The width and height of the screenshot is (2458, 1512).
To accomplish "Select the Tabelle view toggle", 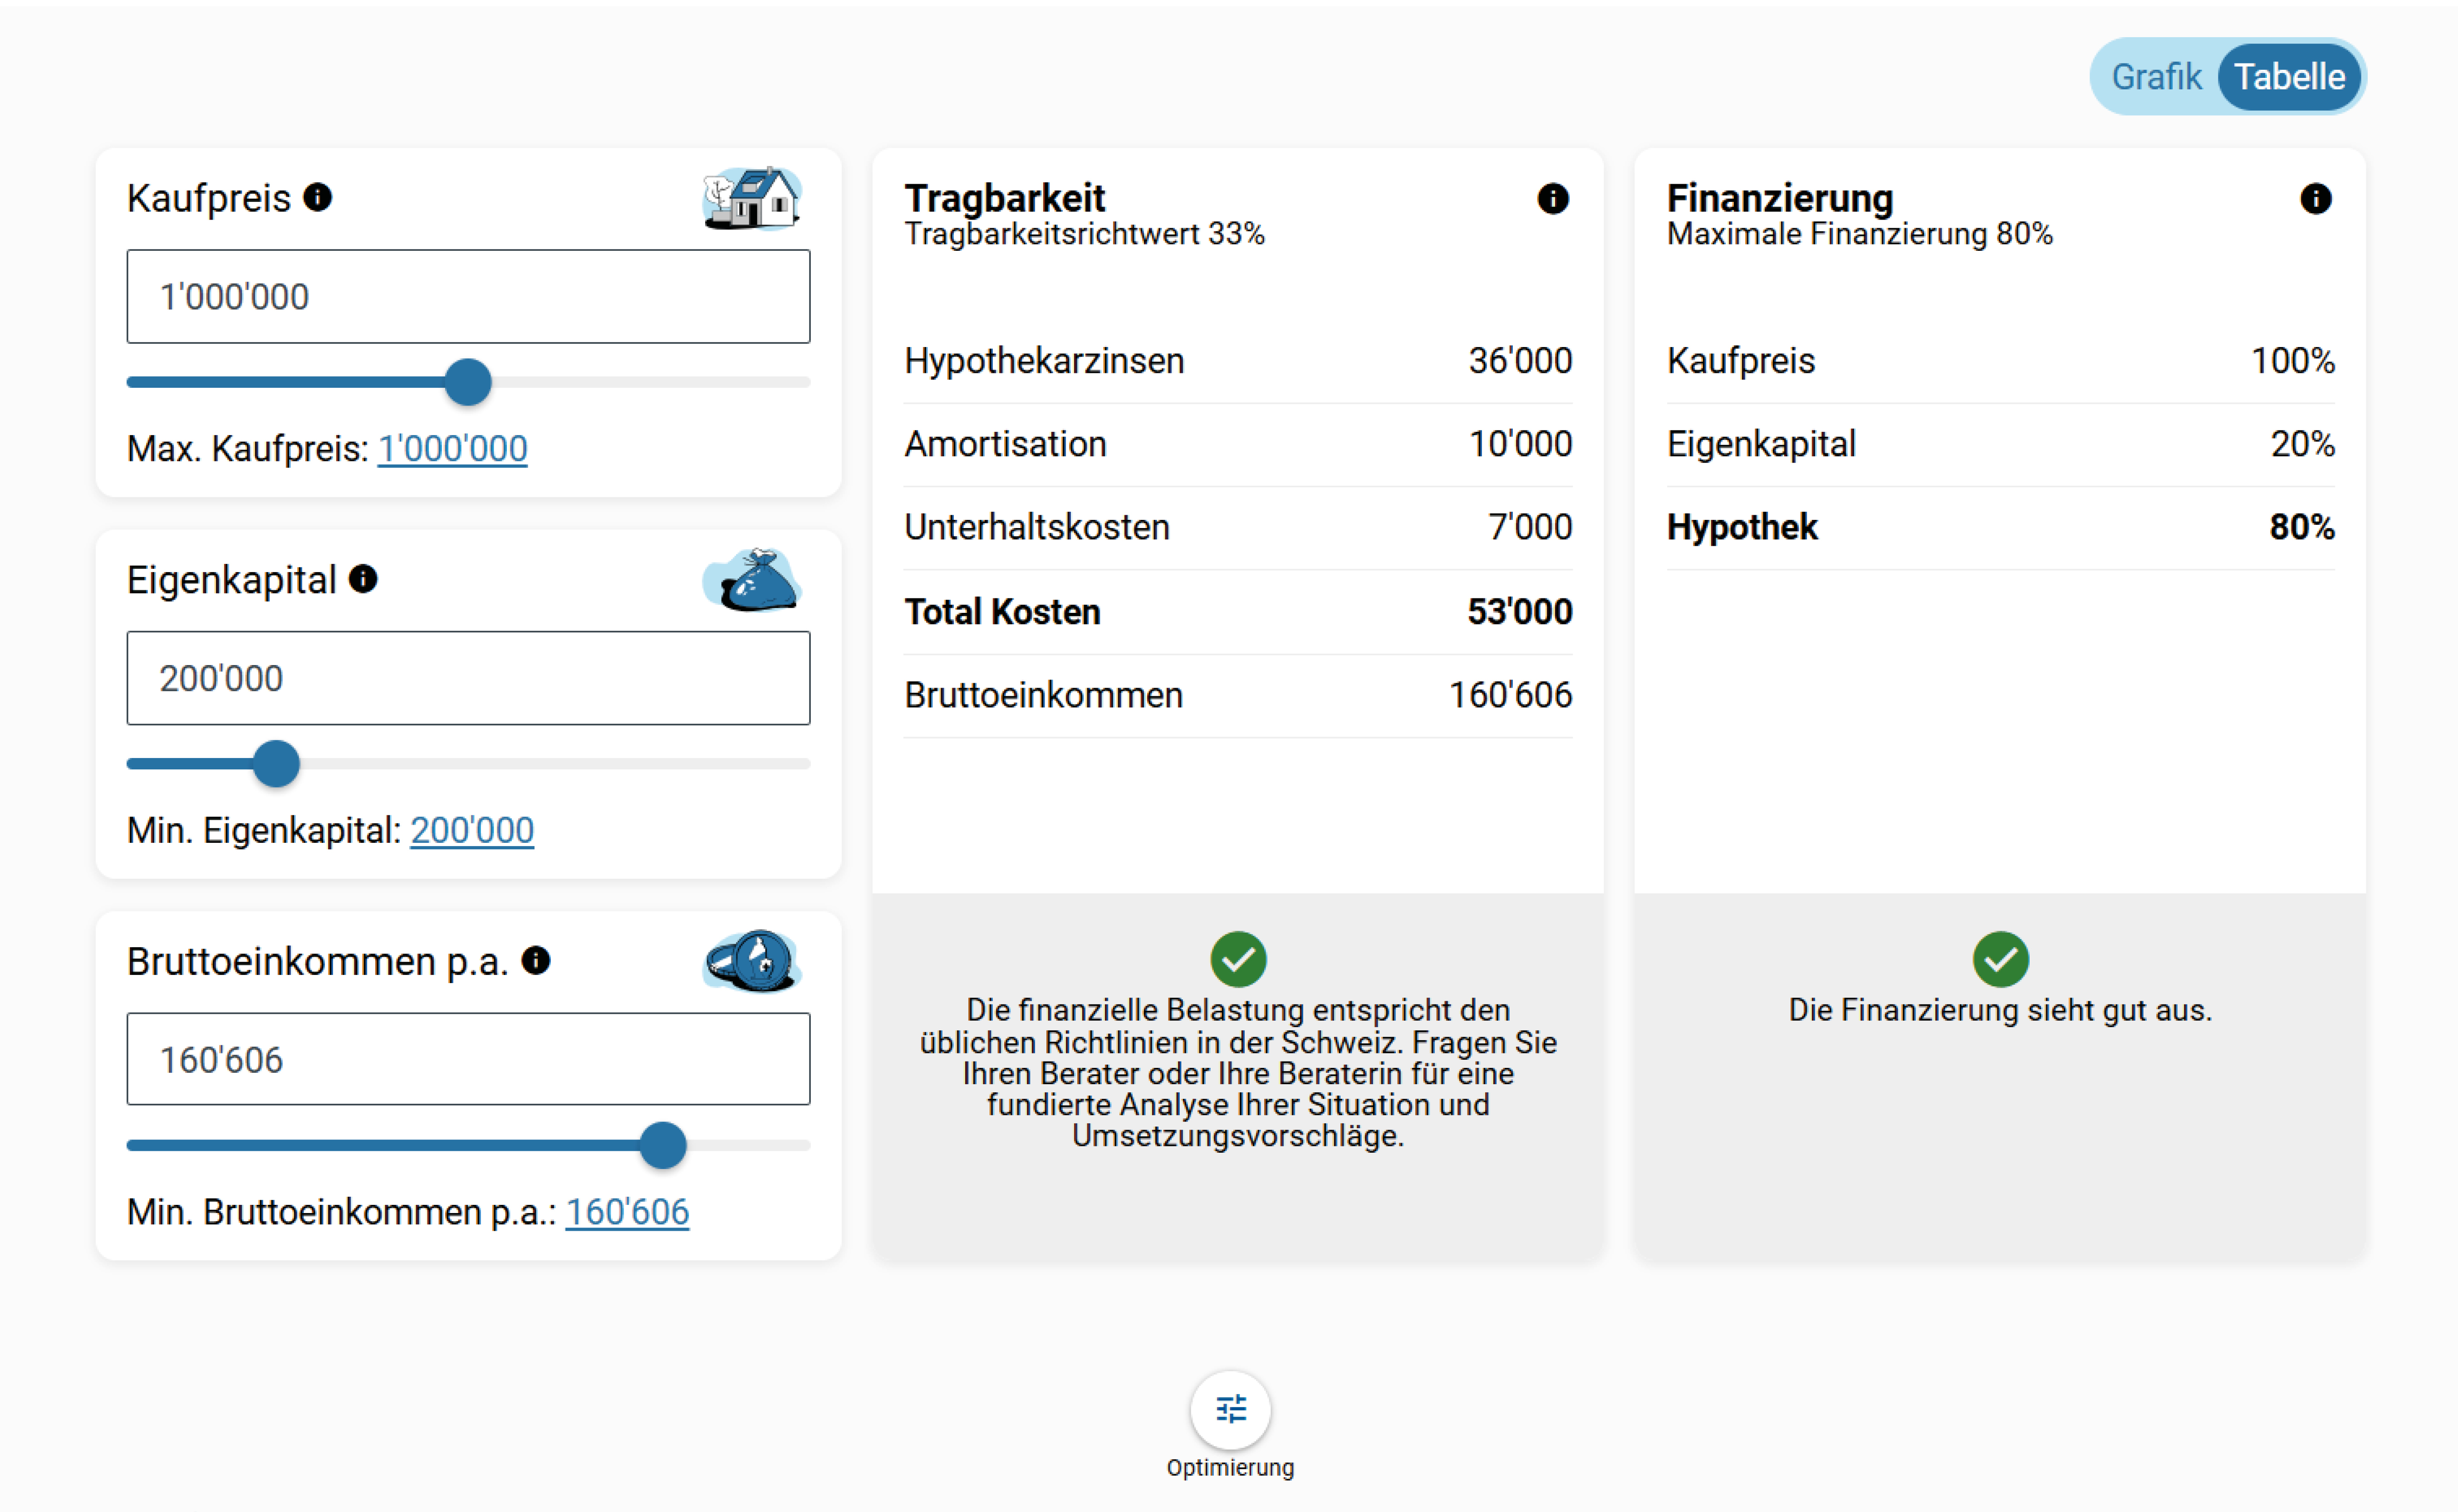I will coord(2289,77).
